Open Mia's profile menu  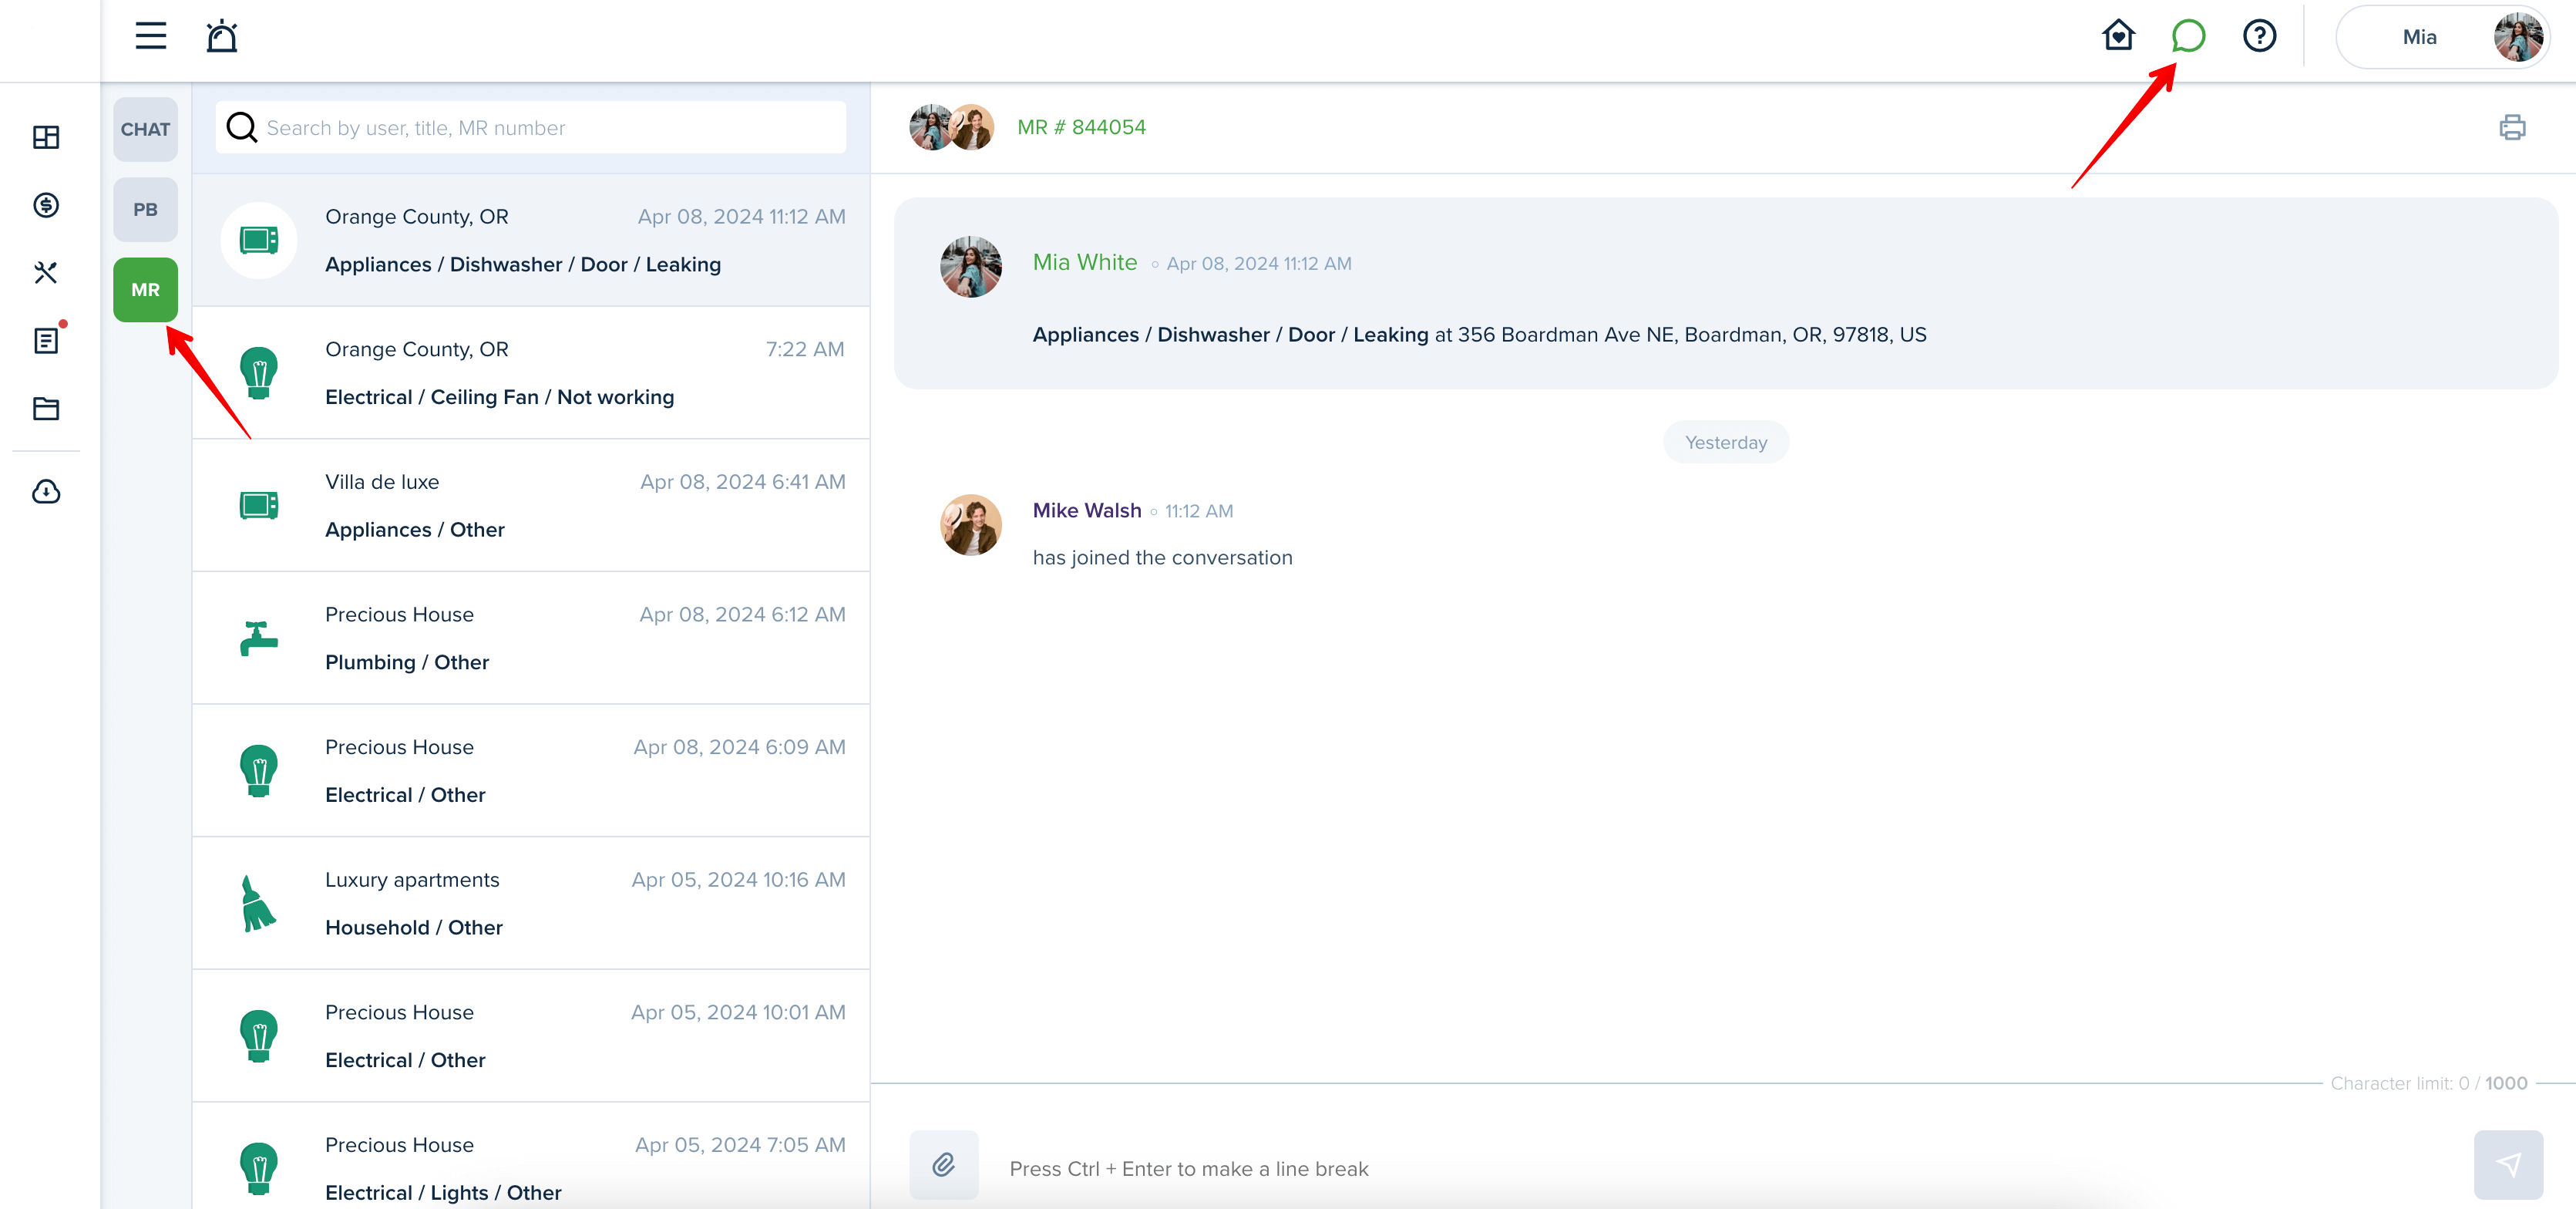point(2441,37)
